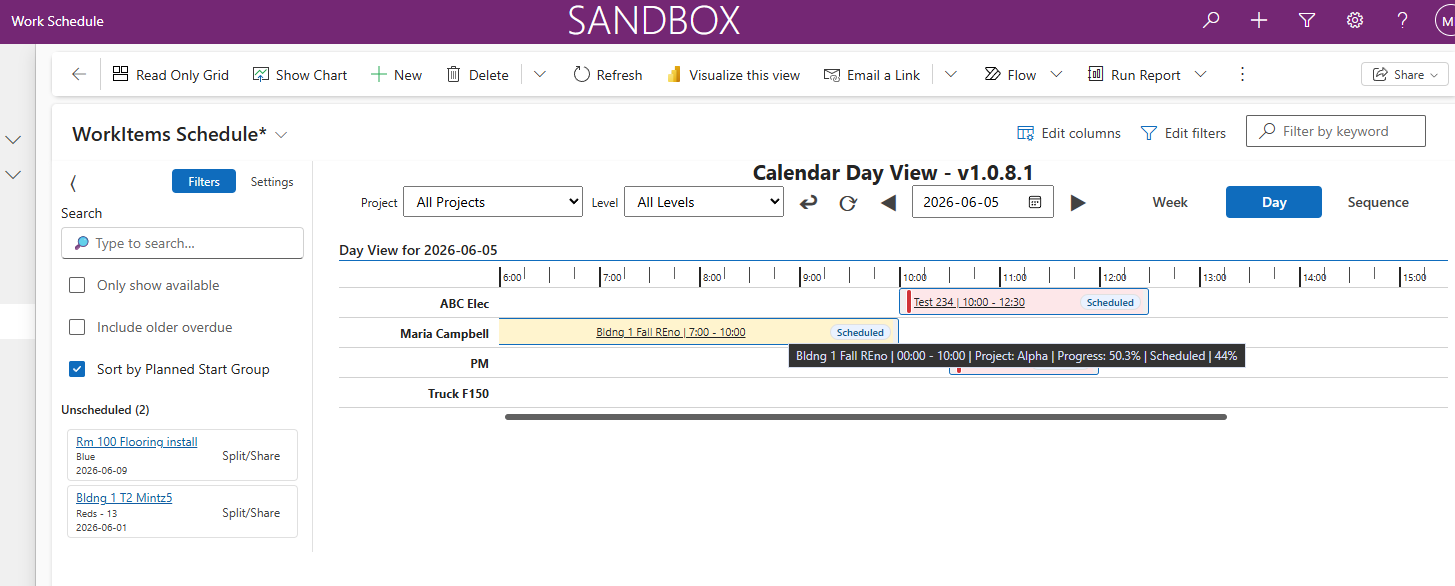Click Visualize this view
This screenshot has height=586, width=1455.
coord(733,74)
